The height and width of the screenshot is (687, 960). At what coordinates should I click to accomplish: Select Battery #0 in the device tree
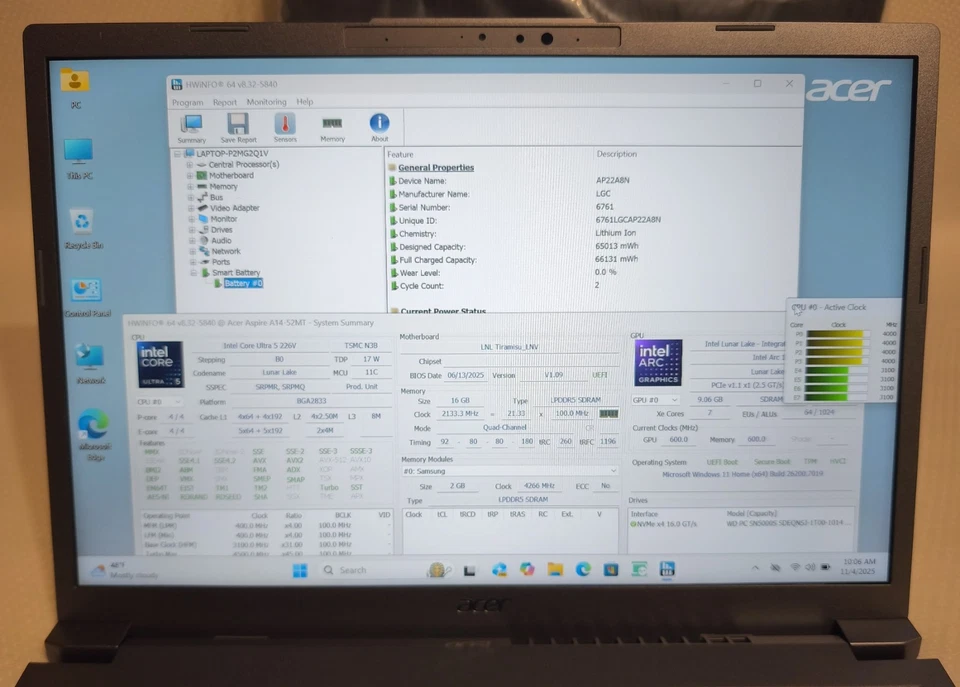245,283
